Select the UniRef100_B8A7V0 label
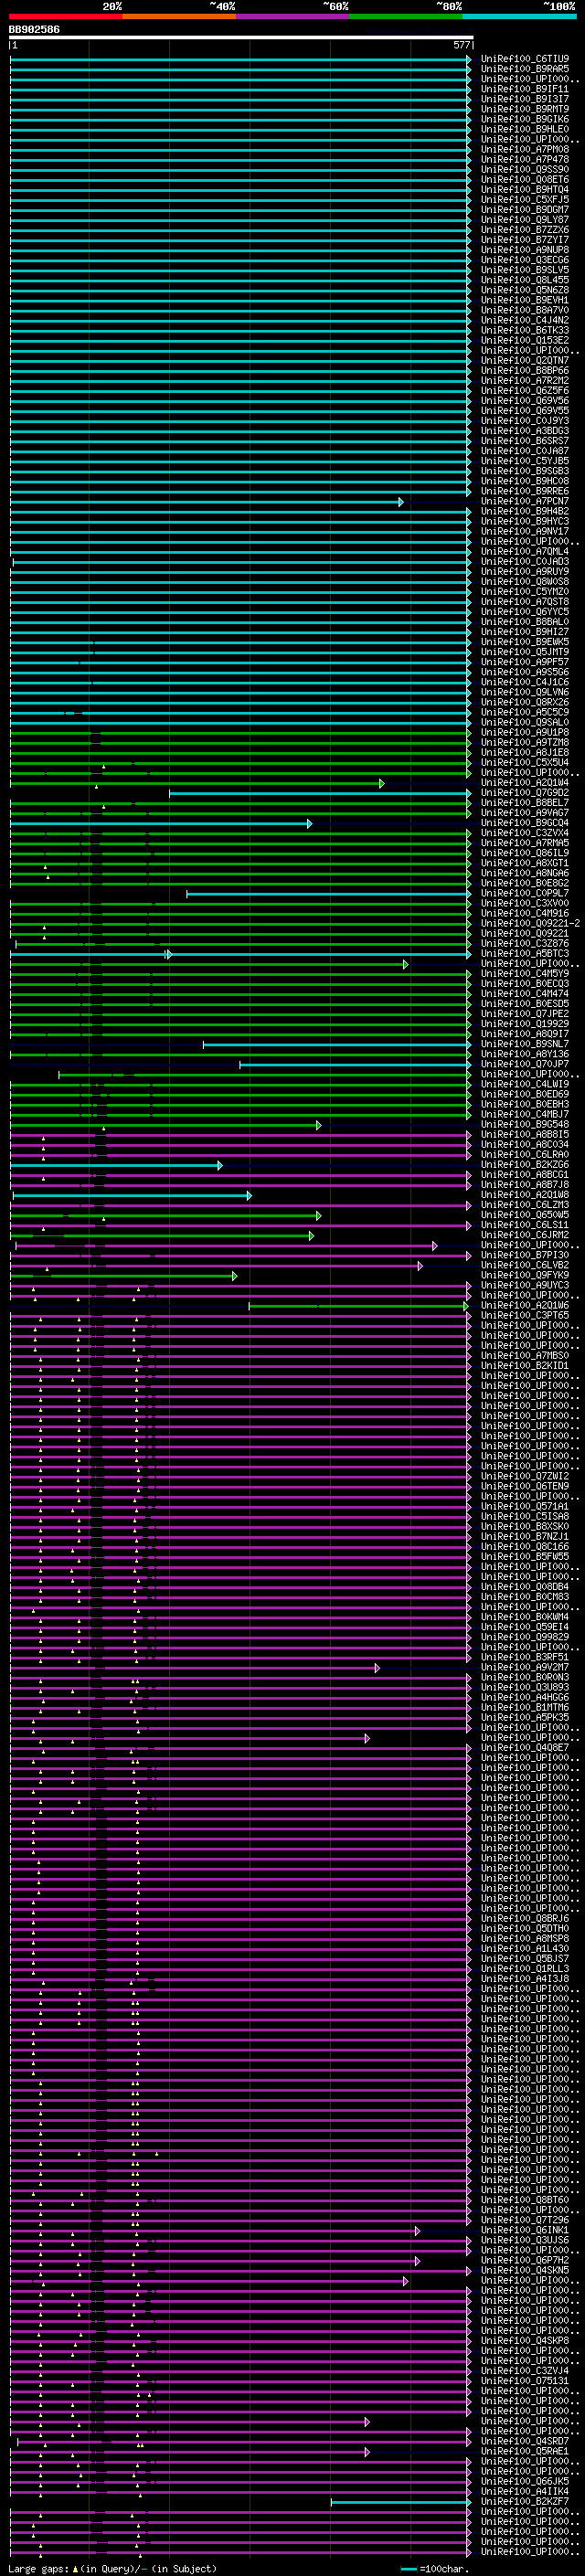585x2576 pixels. coord(524,310)
